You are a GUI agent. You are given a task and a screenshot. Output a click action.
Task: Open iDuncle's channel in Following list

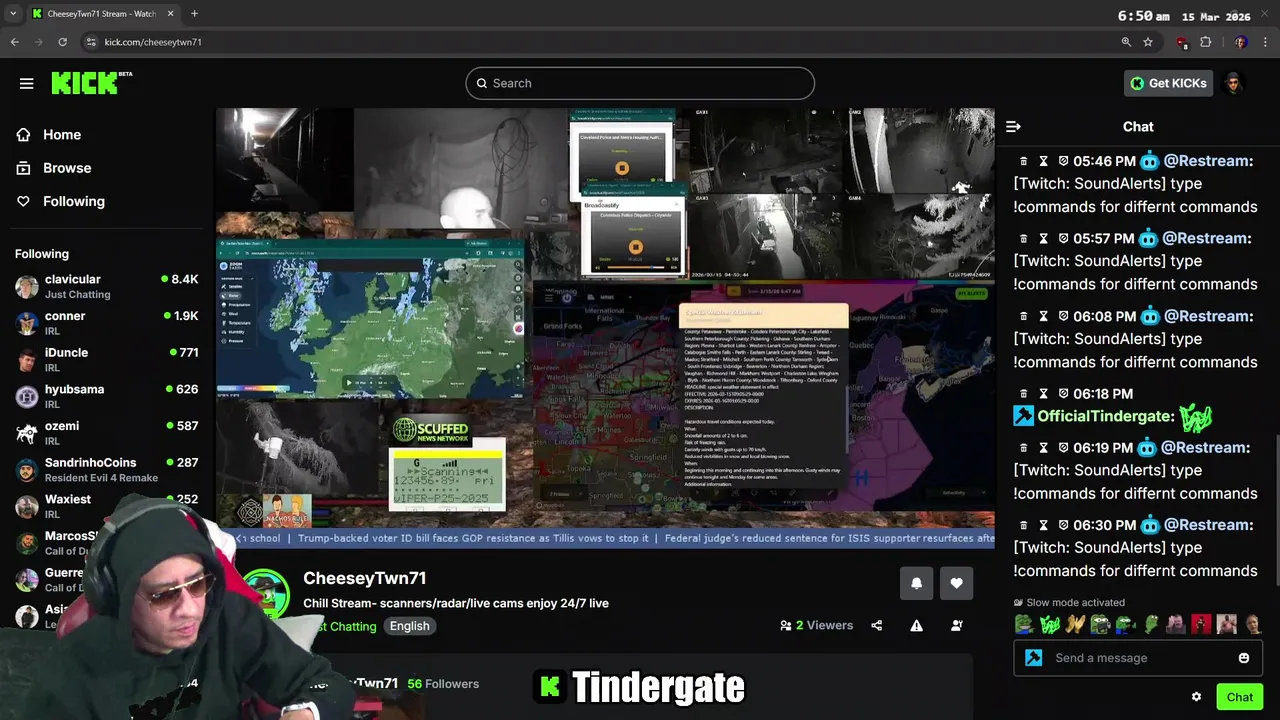[107, 360]
